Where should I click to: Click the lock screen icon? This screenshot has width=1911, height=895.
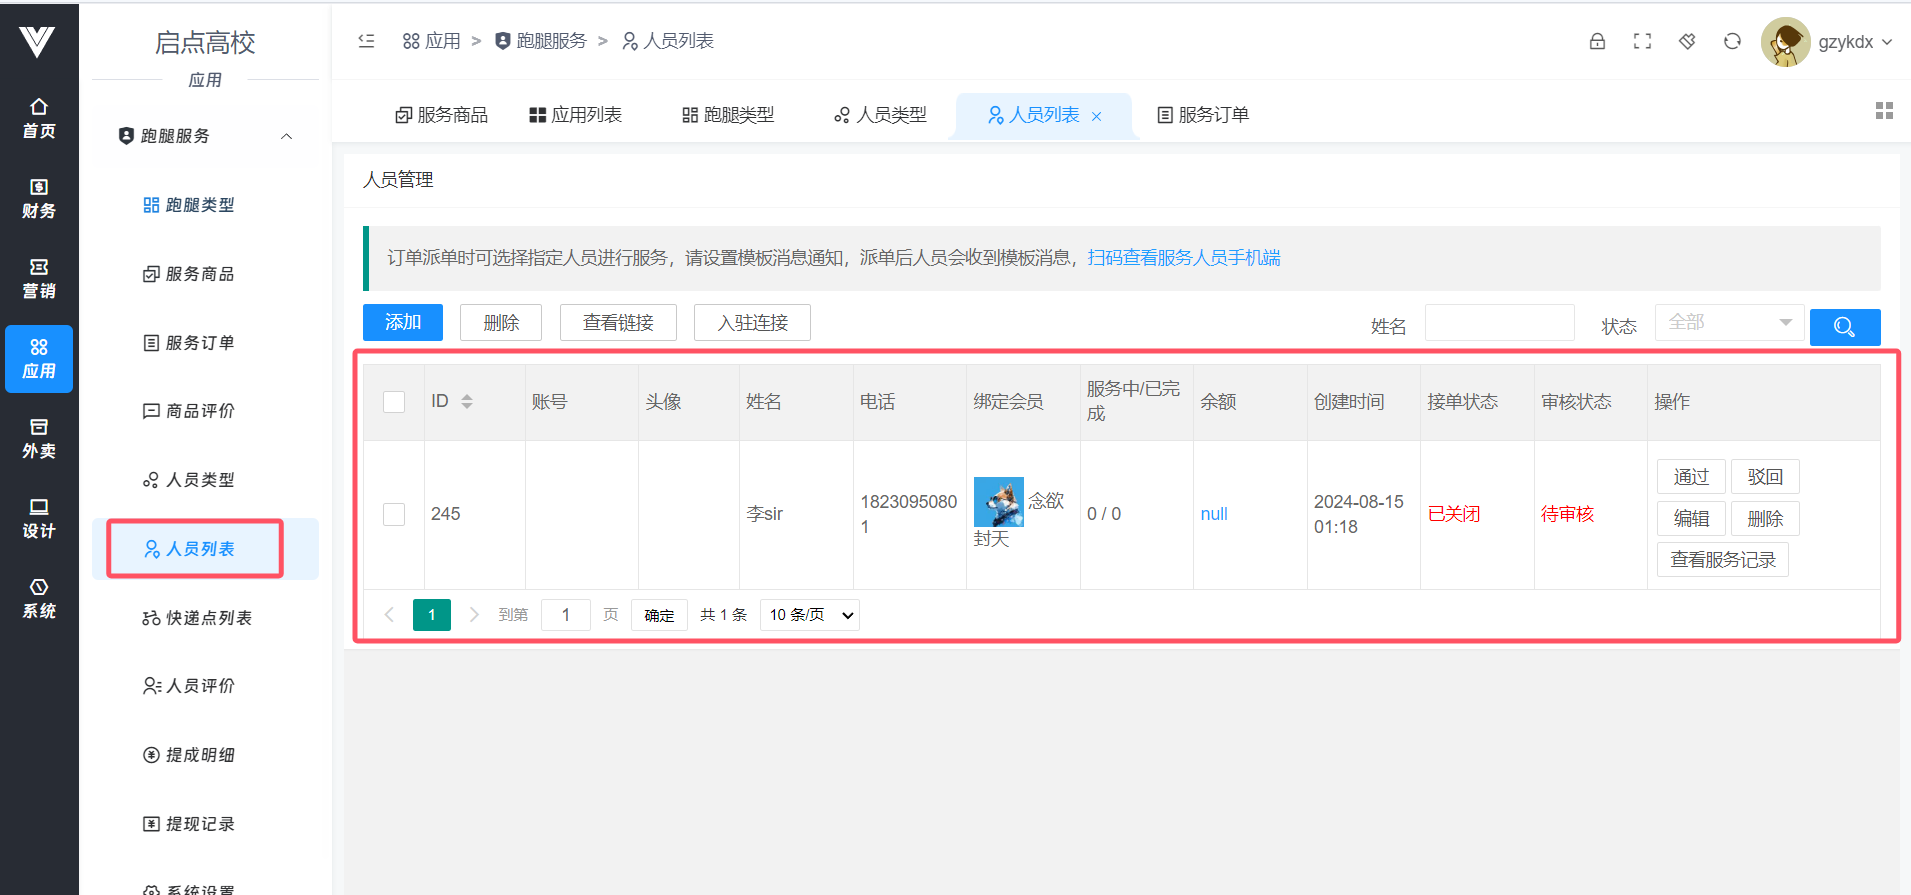(x=1597, y=41)
